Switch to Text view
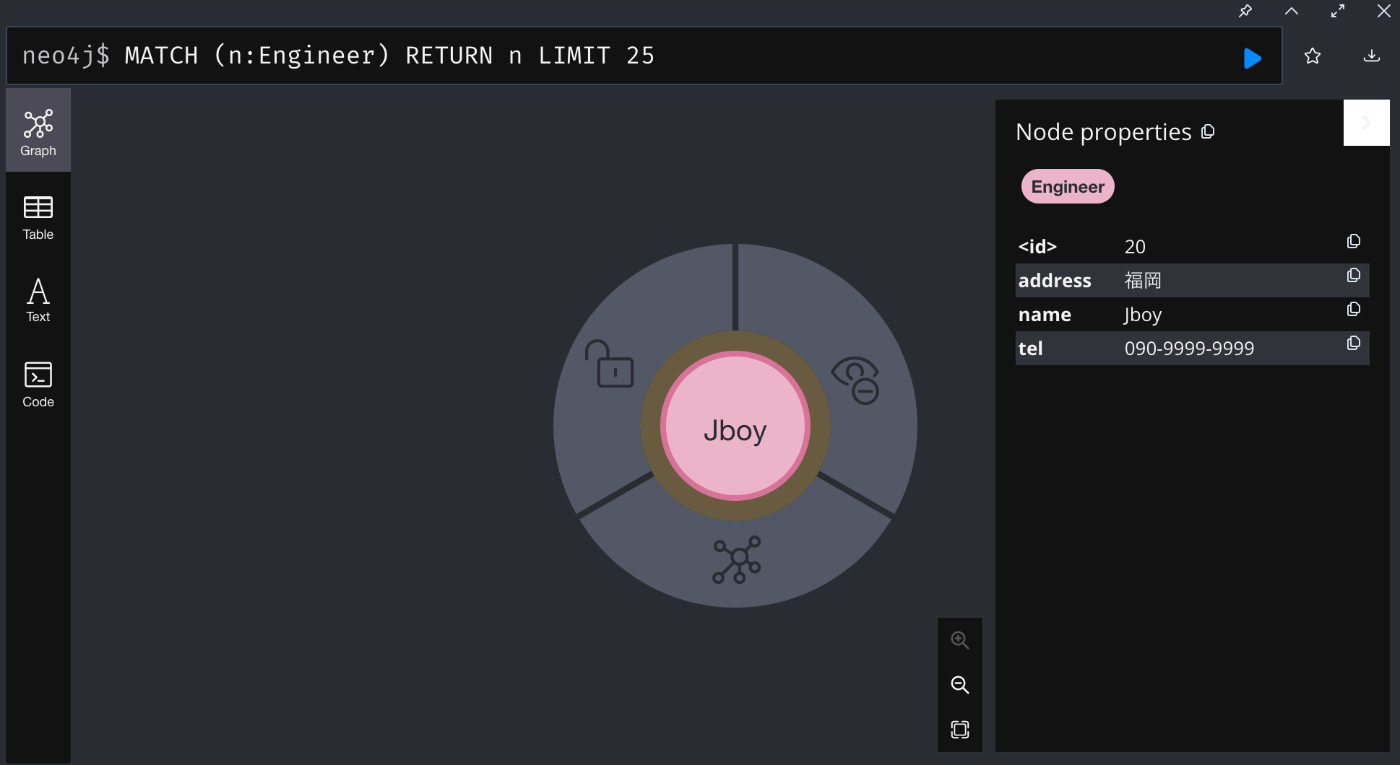Viewport: 1400px width, 765px height. (x=38, y=300)
